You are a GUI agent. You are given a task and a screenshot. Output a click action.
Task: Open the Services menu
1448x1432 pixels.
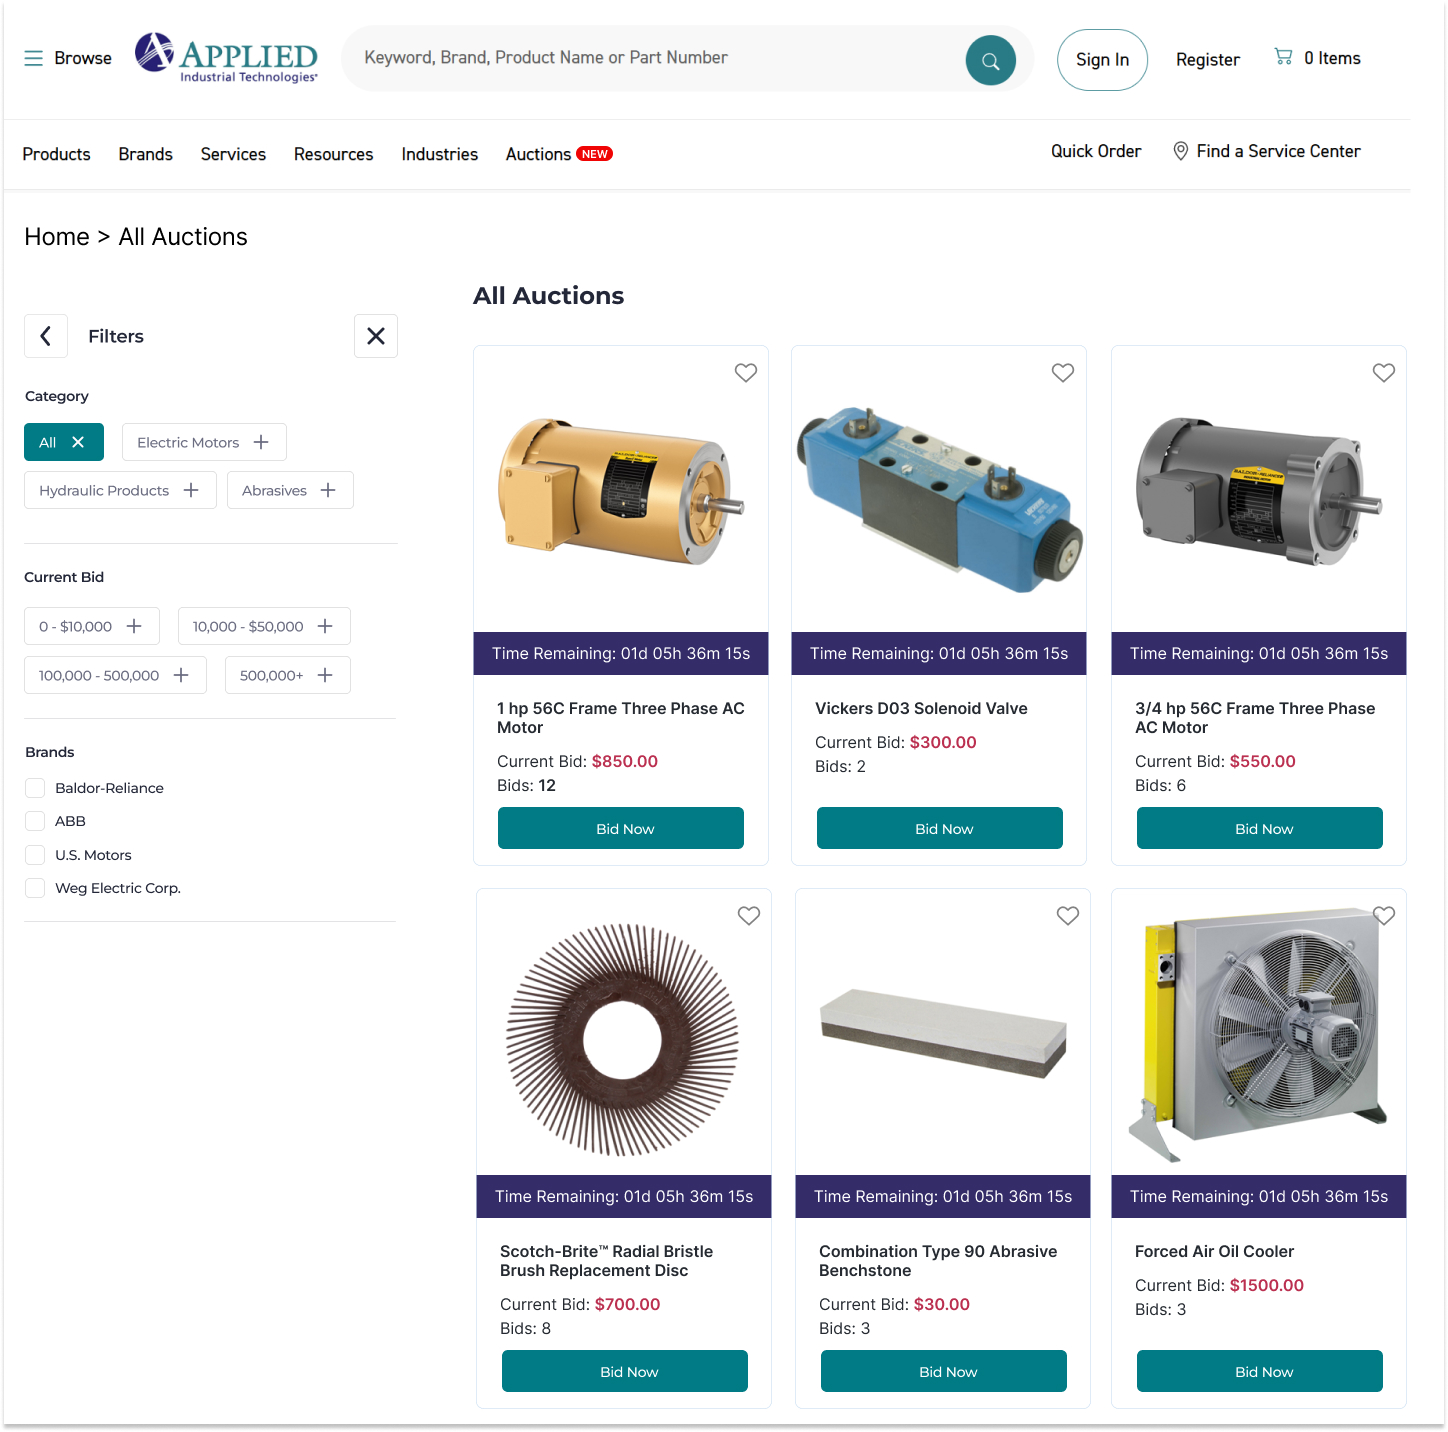[233, 154]
